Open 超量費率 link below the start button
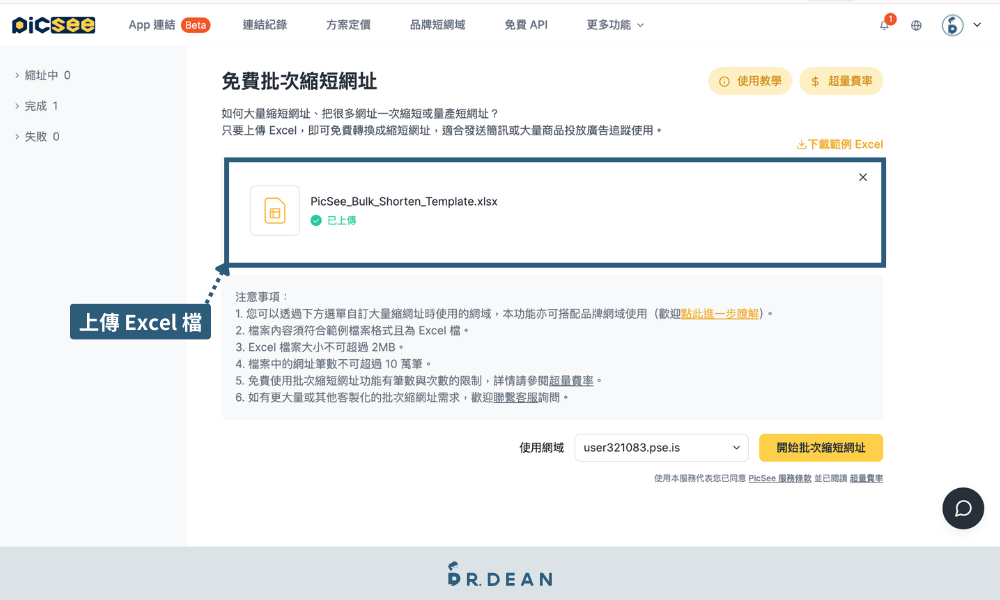 (x=866, y=478)
